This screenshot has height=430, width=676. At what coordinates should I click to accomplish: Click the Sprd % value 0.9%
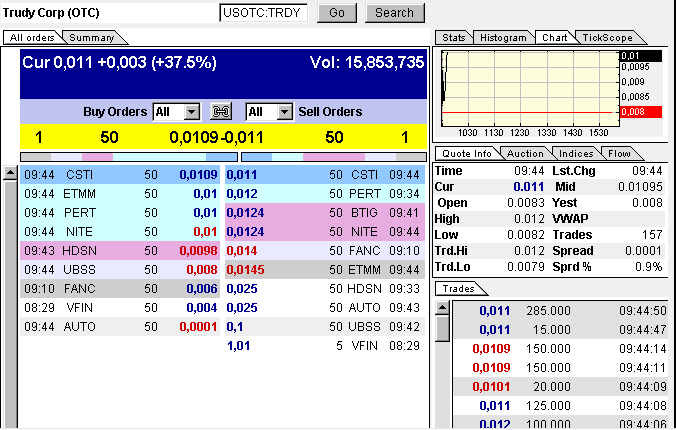pyautogui.click(x=648, y=267)
